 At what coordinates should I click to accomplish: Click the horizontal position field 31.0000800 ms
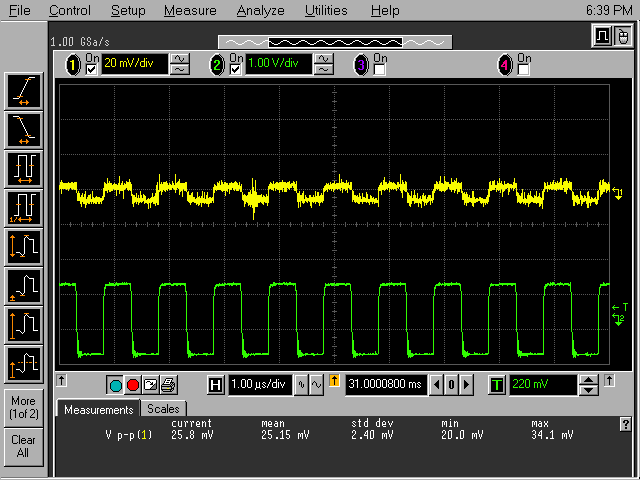tap(384, 385)
